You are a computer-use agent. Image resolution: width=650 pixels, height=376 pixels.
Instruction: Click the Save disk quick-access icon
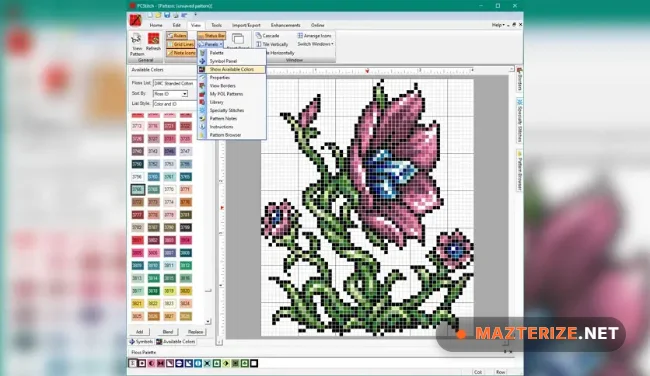click(167, 15)
